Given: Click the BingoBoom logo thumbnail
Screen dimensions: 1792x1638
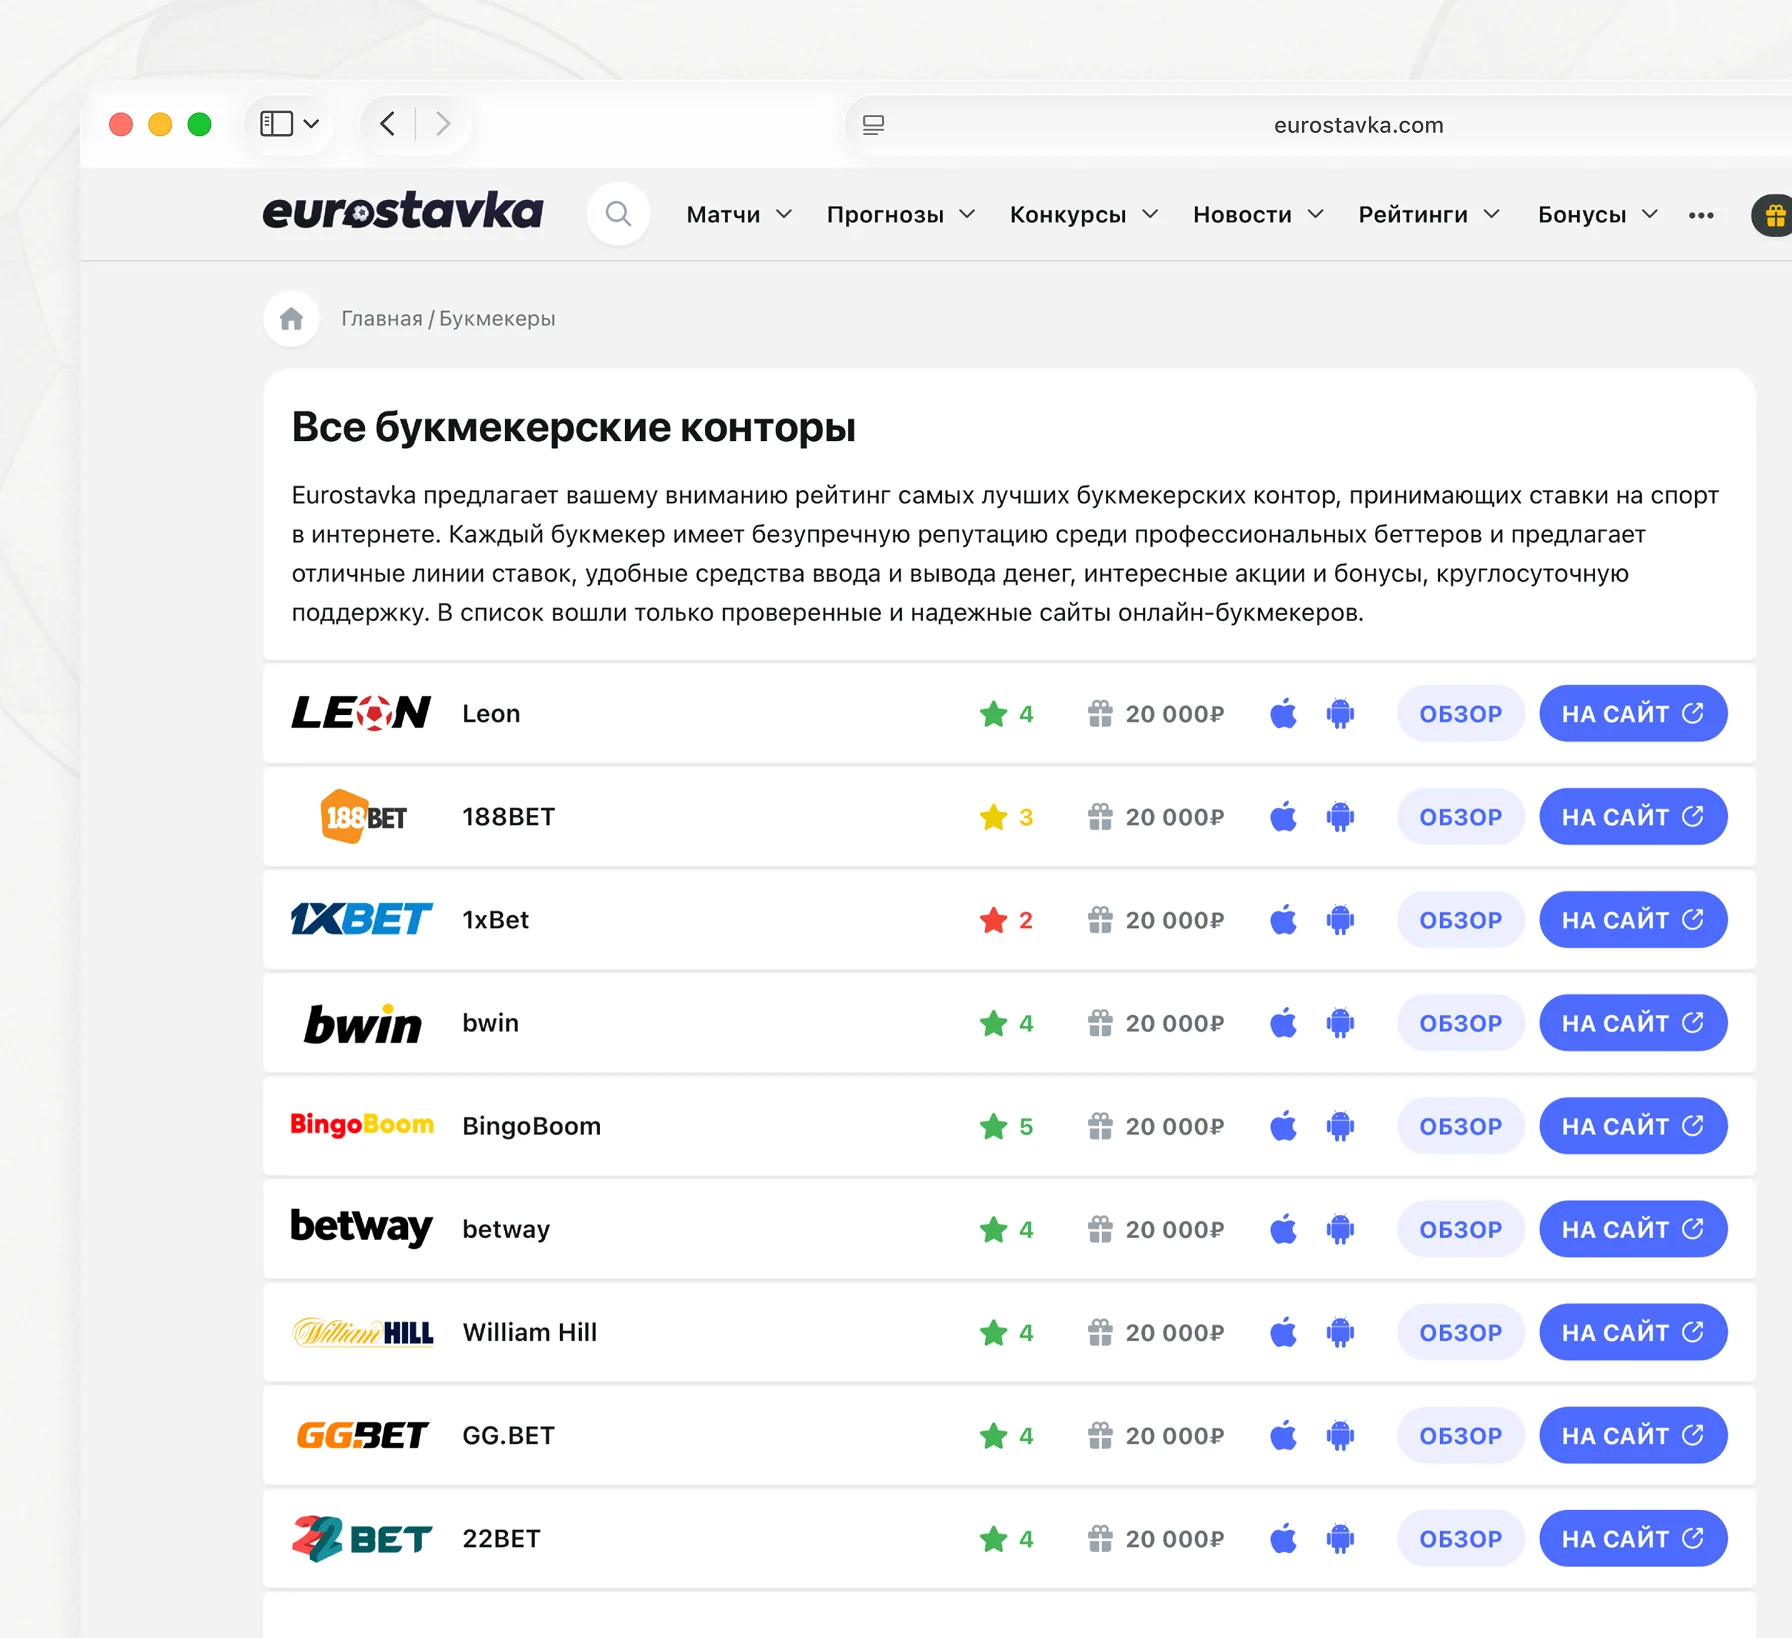Looking at the screenshot, I should tap(361, 1125).
